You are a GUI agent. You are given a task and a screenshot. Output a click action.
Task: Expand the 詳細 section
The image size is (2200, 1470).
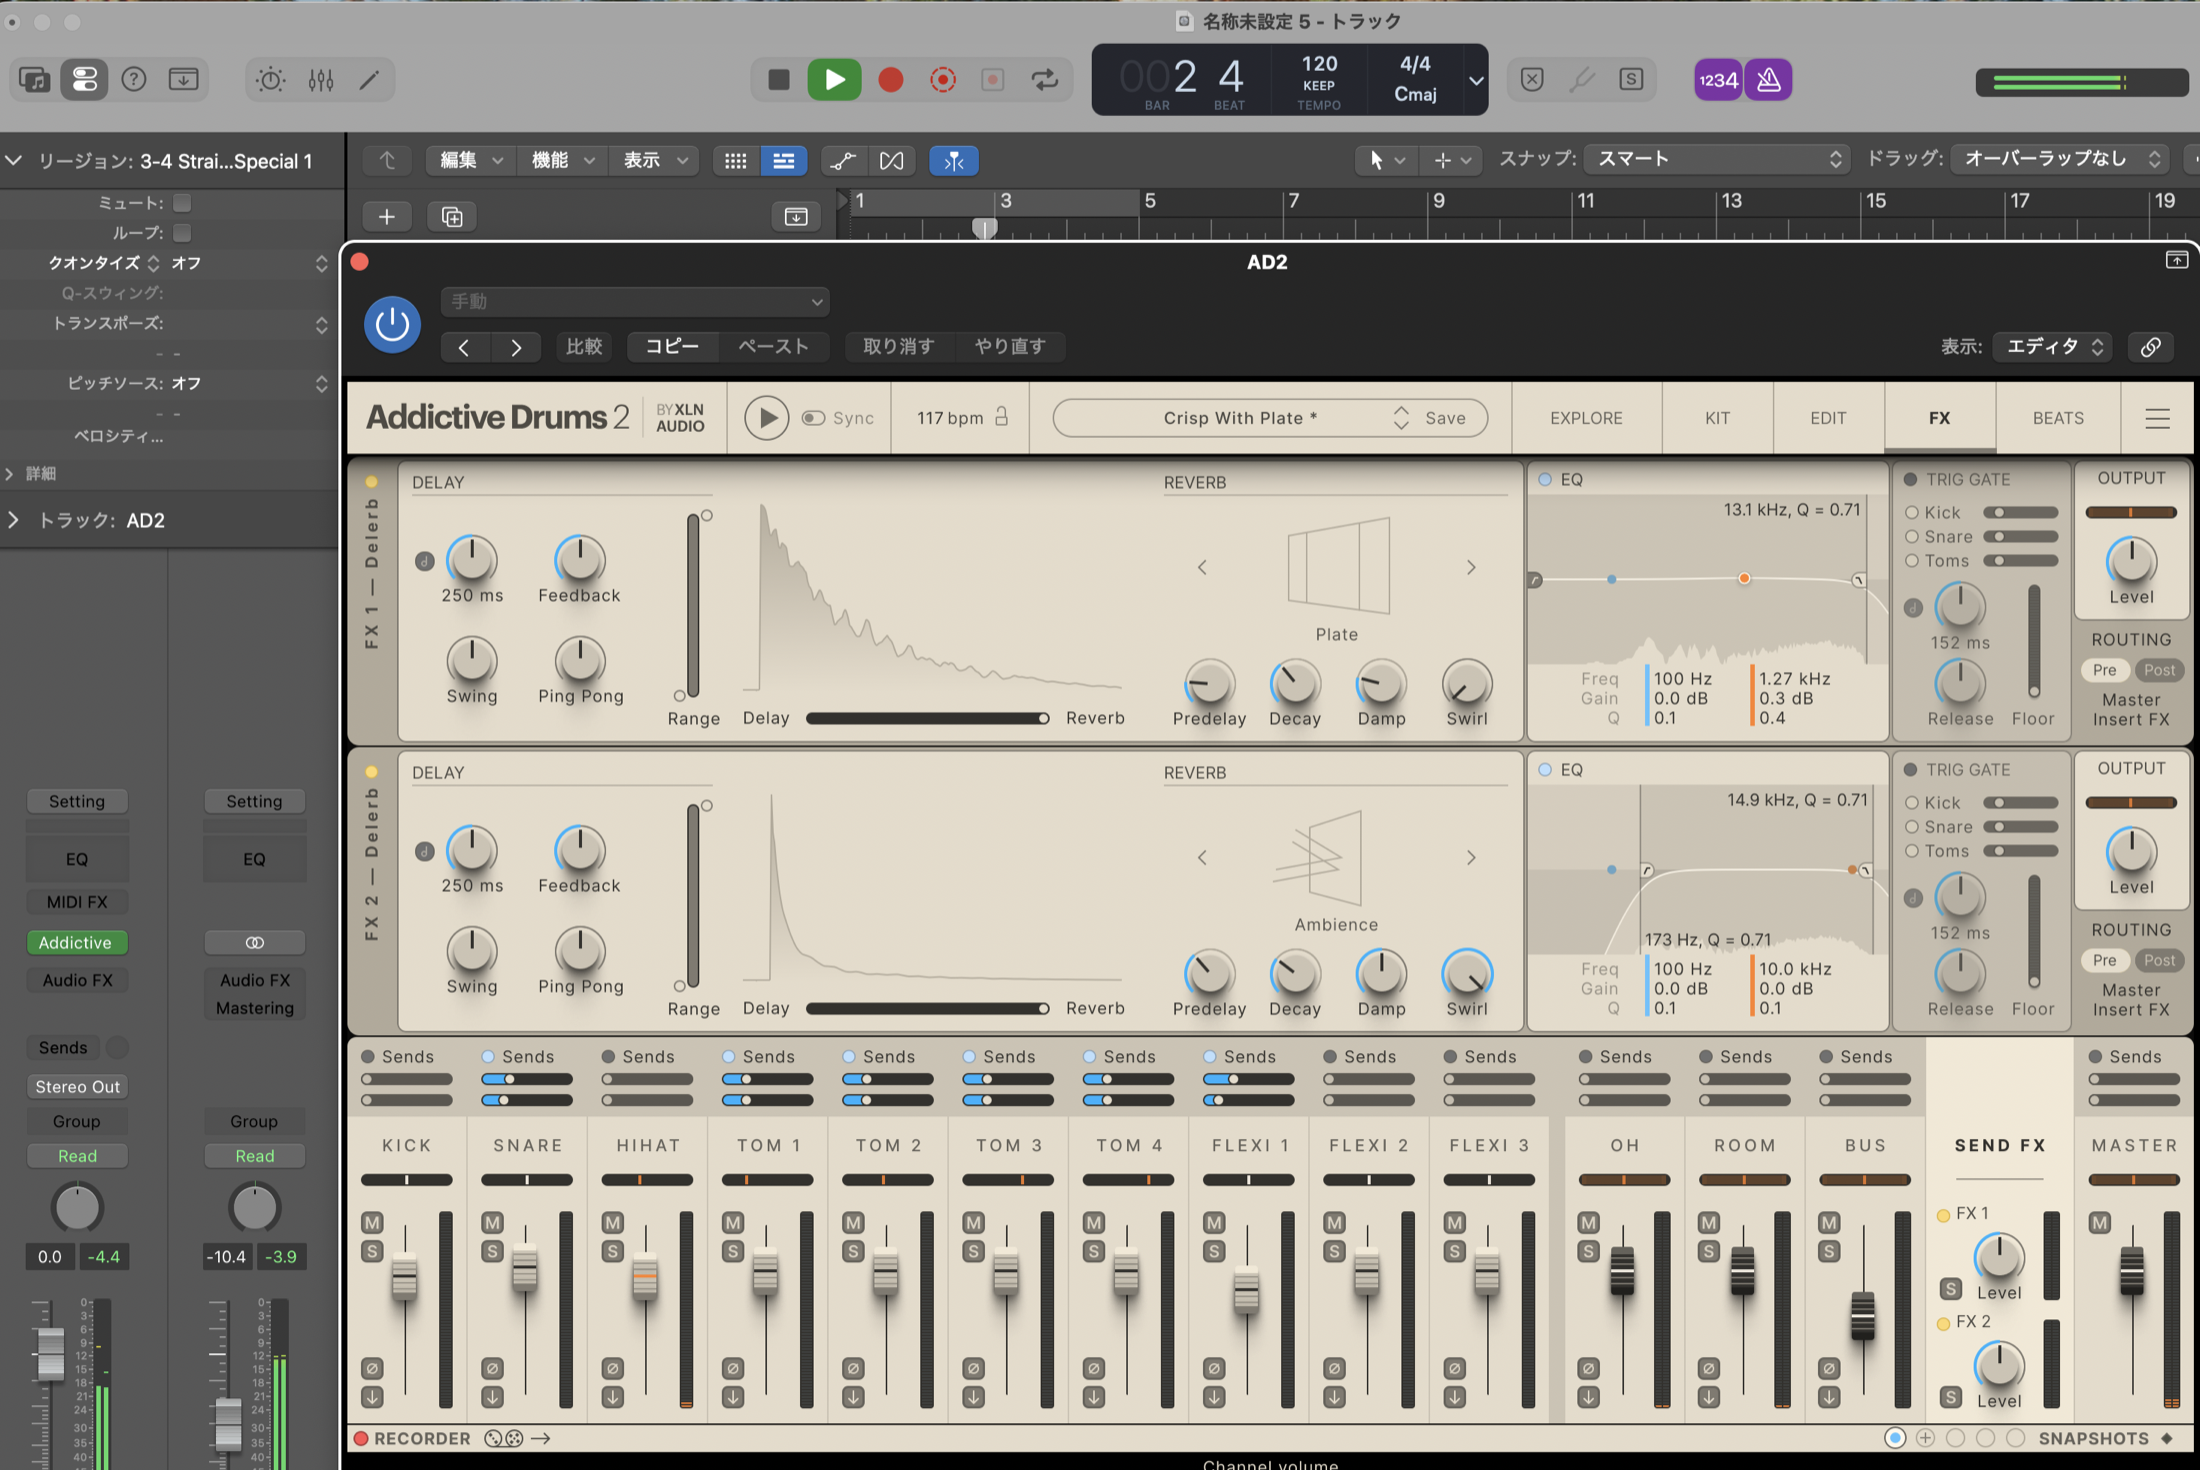click(10, 473)
